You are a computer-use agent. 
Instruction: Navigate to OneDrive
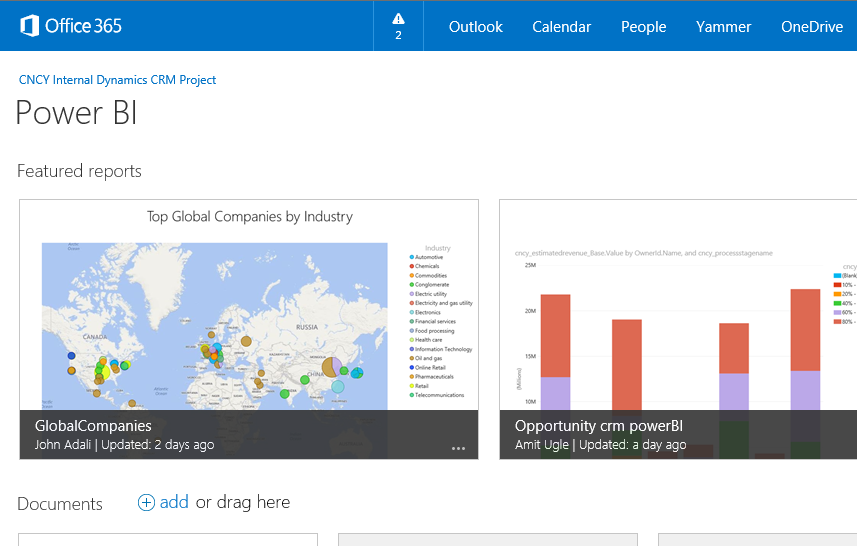tap(811, 27)
